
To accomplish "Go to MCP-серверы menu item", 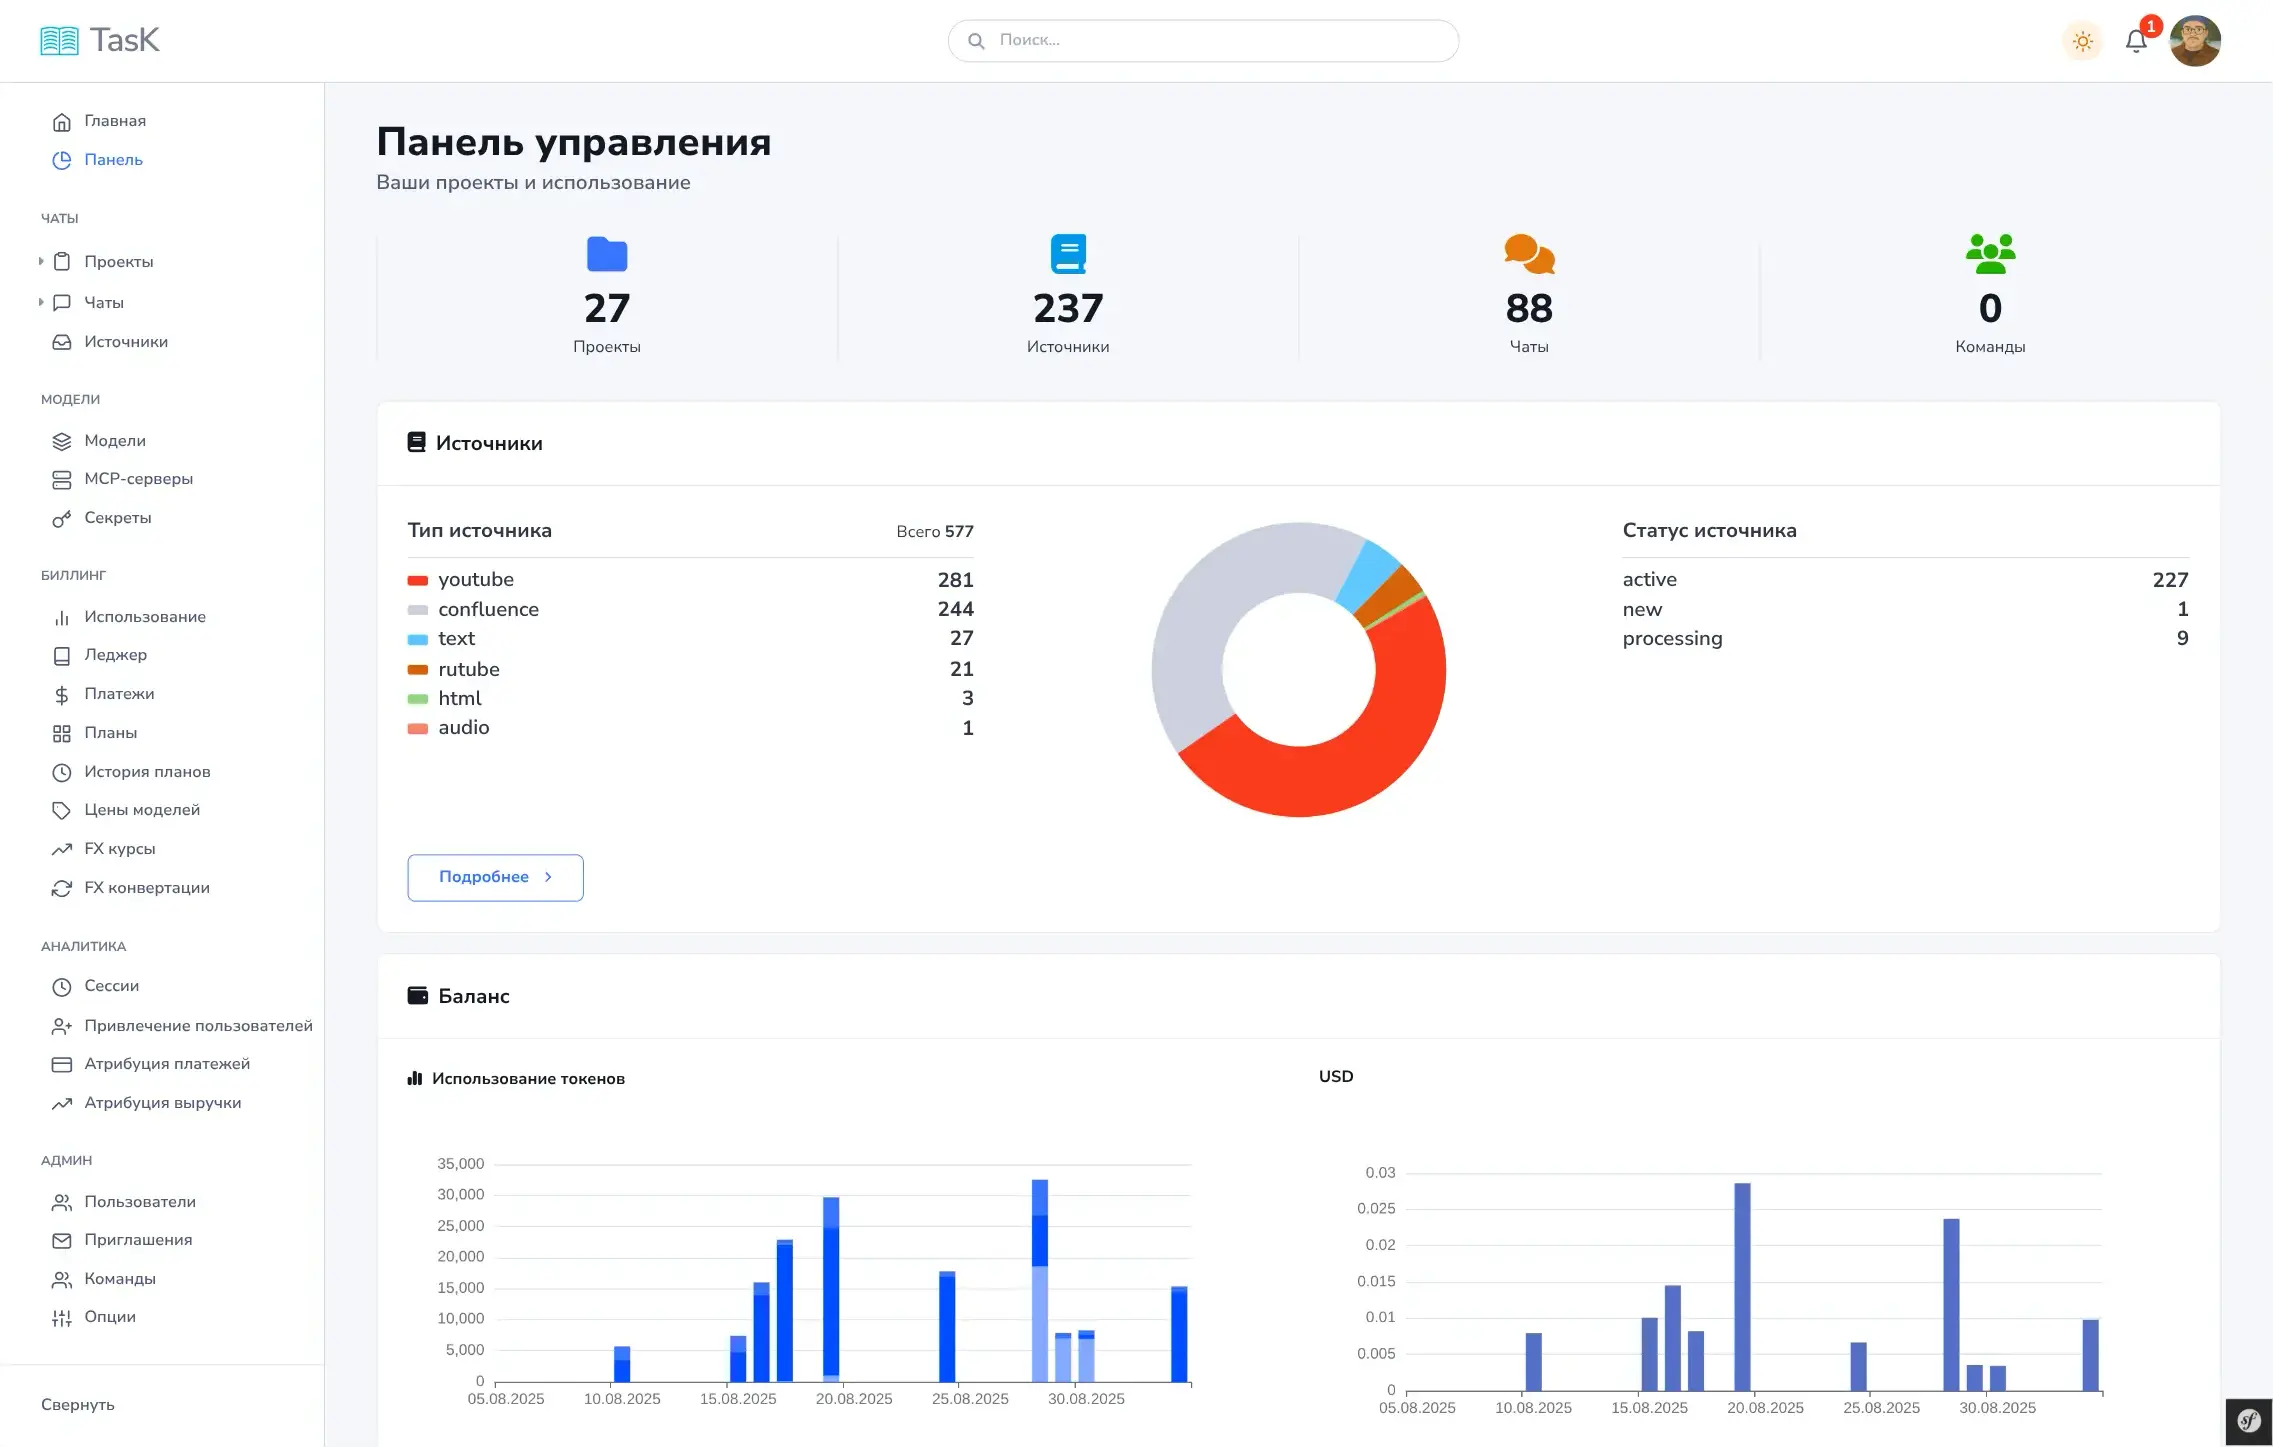I will tap(138, 479).
